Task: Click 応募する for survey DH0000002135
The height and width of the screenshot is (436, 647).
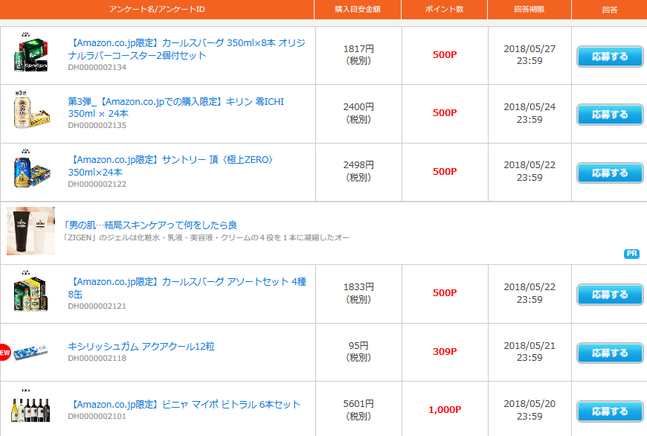Action: 610,115
